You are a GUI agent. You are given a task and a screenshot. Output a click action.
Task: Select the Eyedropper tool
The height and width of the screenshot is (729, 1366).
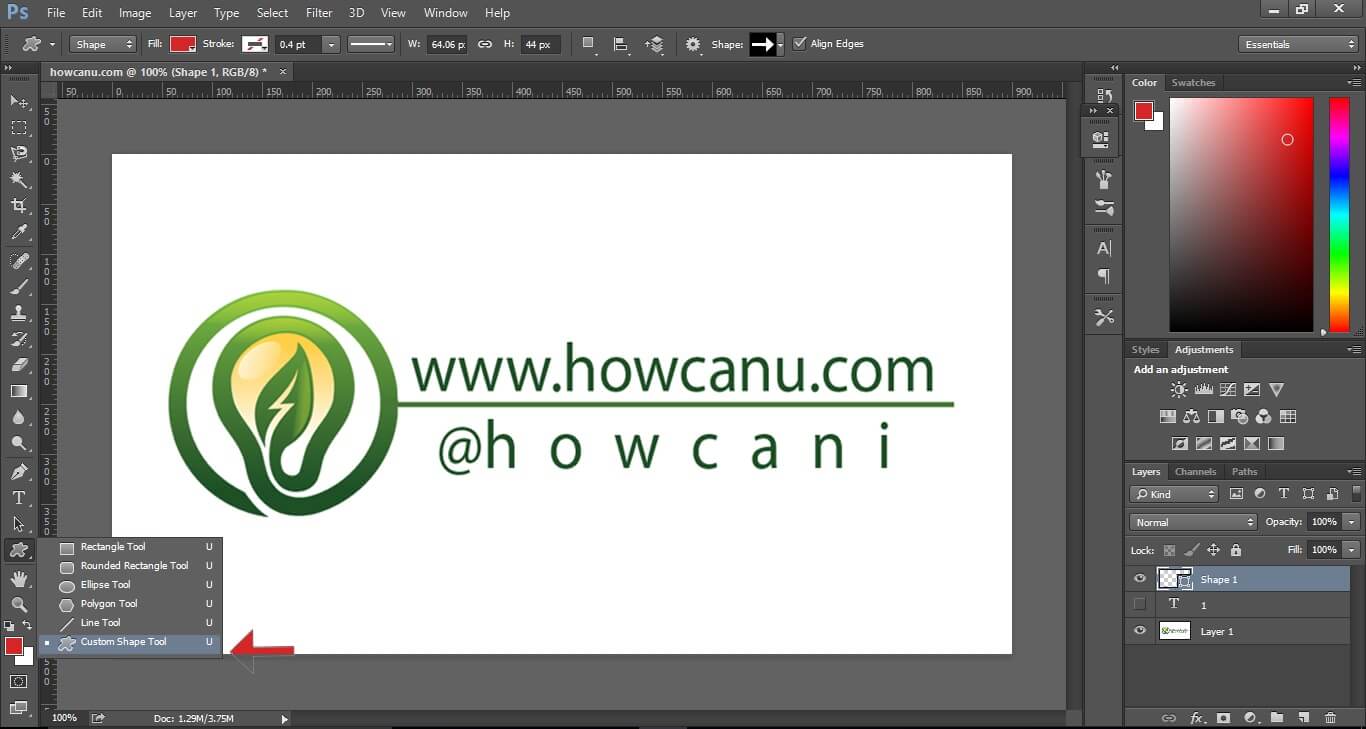tap(19, 232)
